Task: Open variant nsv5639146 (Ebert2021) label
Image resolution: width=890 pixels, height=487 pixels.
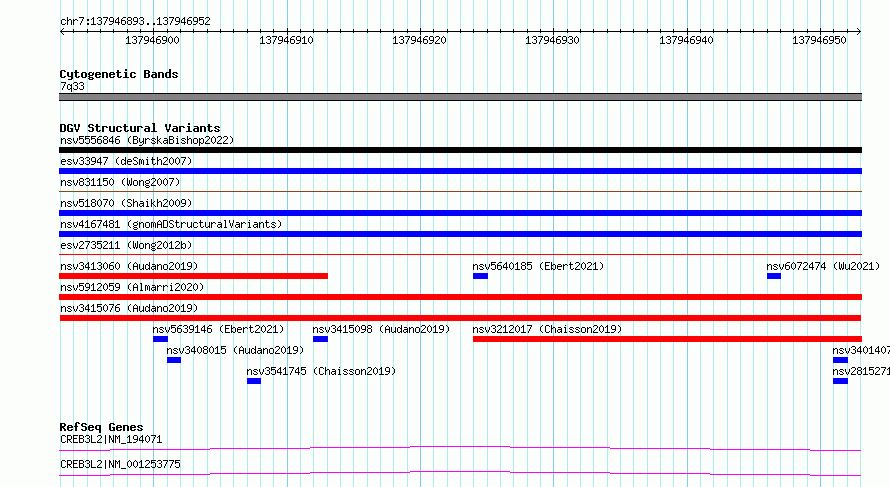Action: point(218,329)
